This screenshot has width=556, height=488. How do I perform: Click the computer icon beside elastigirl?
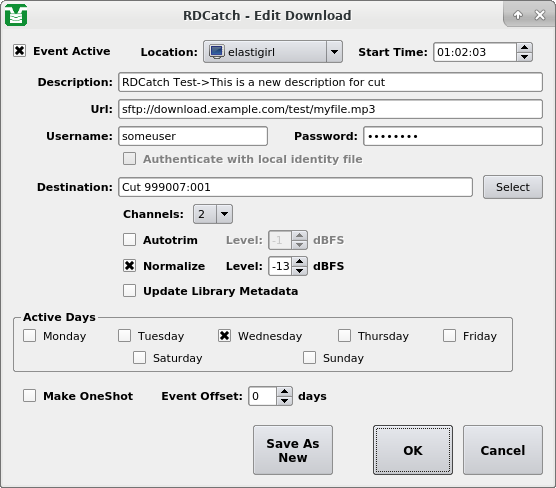click(216, 52)
